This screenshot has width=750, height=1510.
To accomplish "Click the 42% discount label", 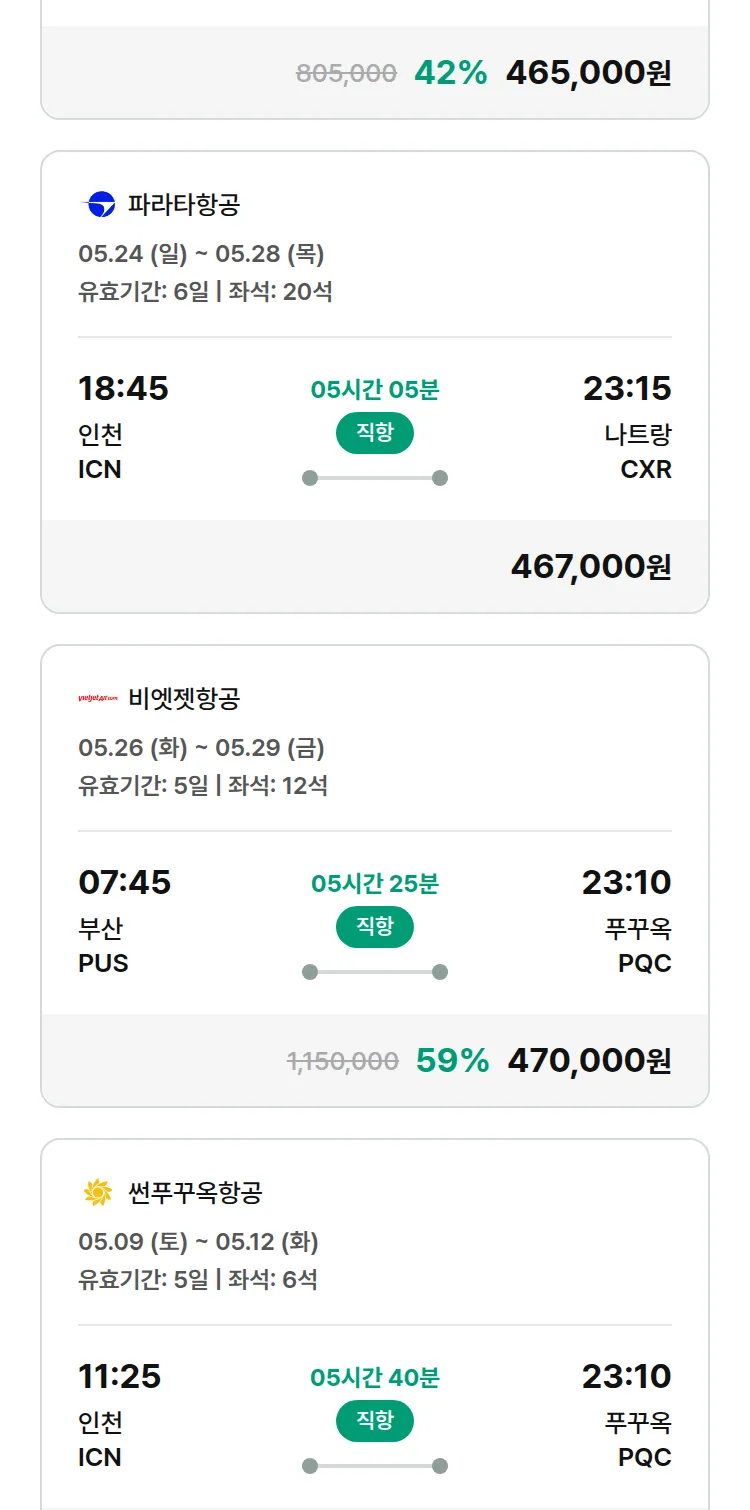I will 451,73.
